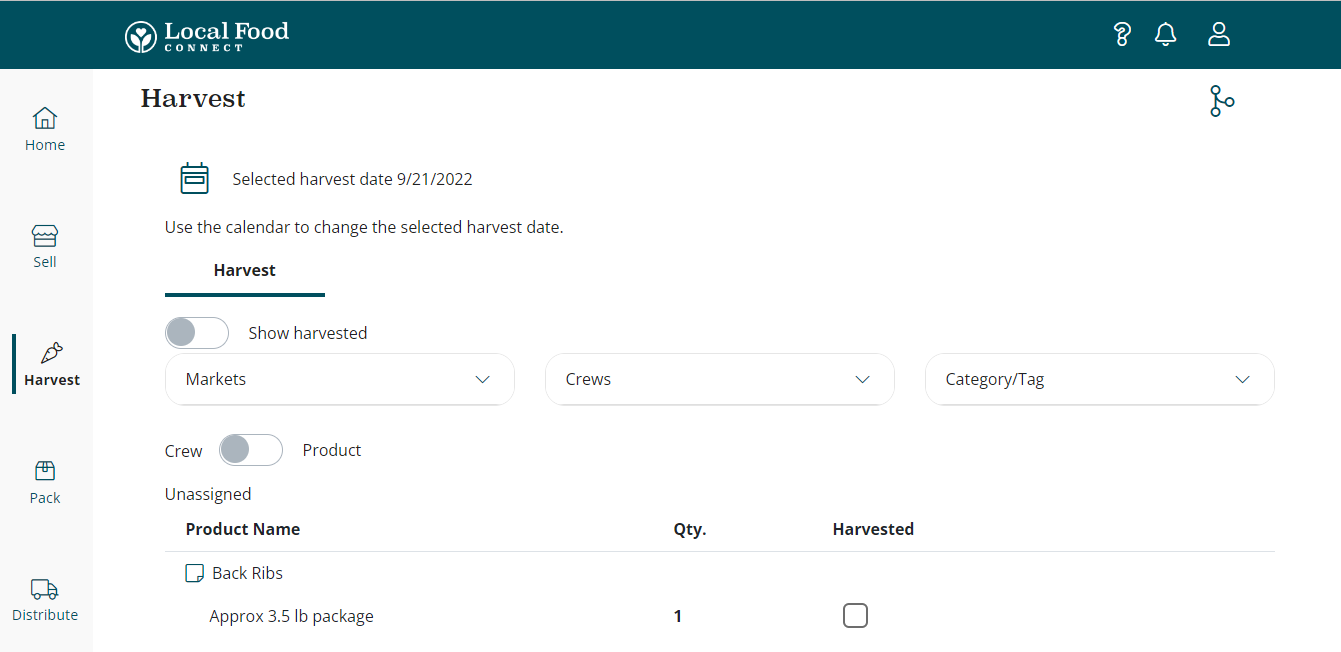Select the Harvest tab
1341x652 pixels.
(245, 271)
